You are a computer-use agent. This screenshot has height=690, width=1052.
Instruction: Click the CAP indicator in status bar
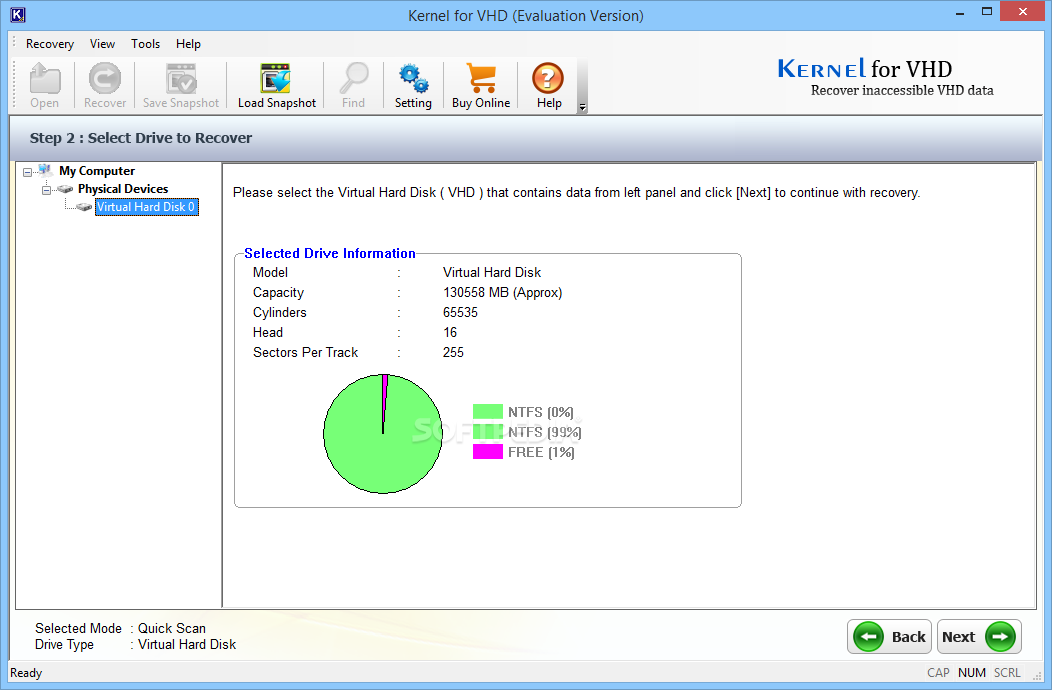pyautogui.click(x=938, y=673)
